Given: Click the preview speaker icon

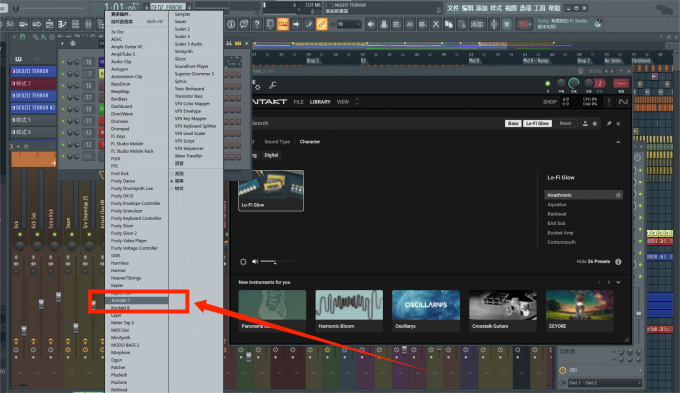Looking at the screenshot, I should pyautogui.click(x=255, y=262).
